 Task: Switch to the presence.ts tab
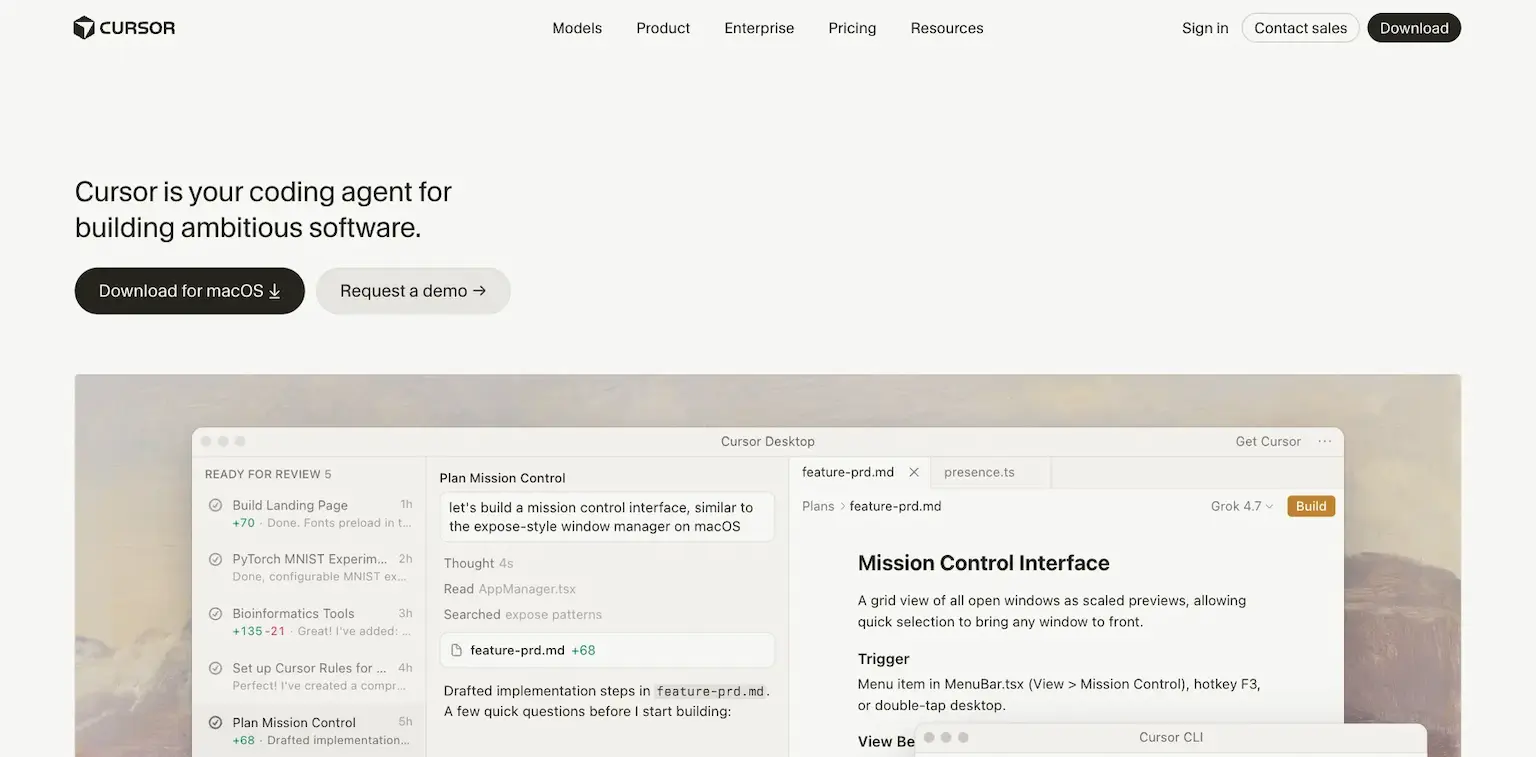click(979, 472)
